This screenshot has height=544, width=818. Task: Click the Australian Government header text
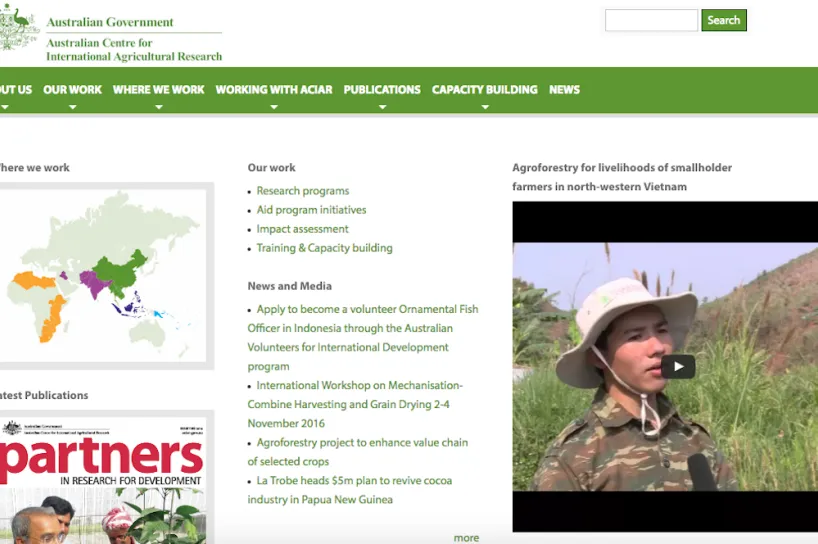coord(110,22)
